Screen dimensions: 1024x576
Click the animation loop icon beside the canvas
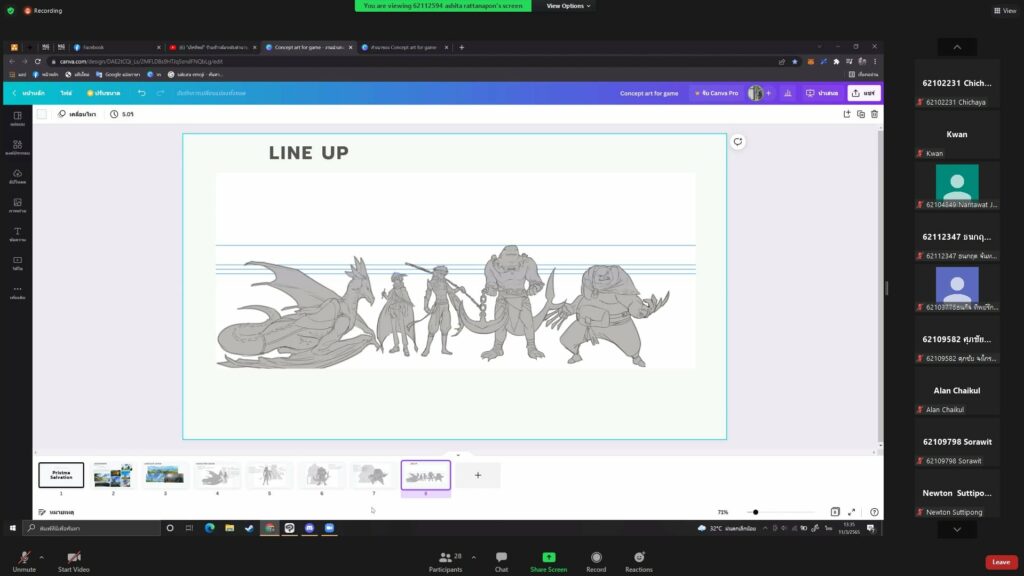737,142
